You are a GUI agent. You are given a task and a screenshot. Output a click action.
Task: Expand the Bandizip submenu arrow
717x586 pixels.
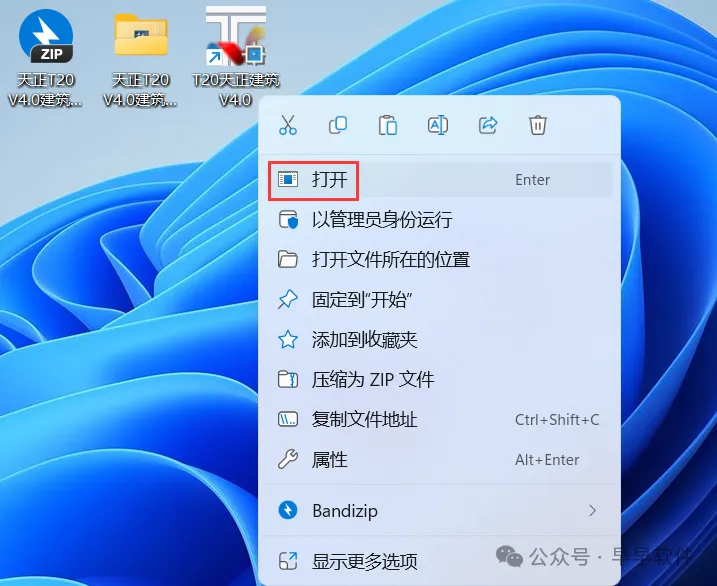point(593,511)
